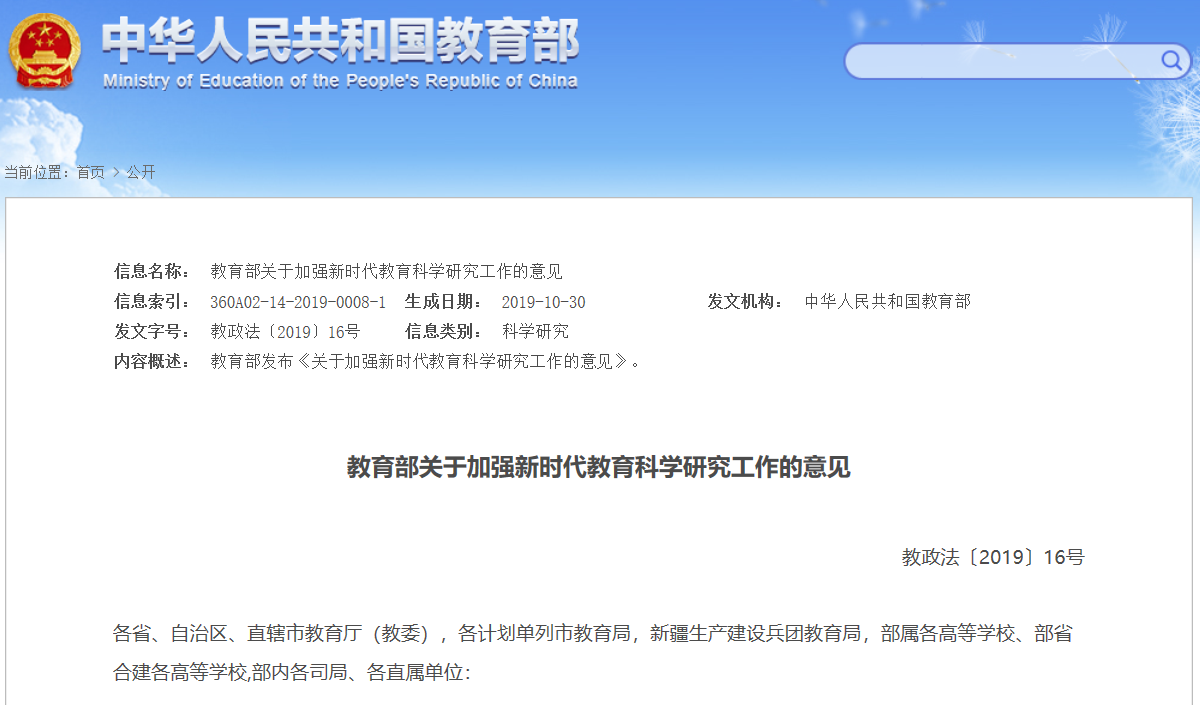Click the 发文机构 label
1200x705 pixels.
pos(745,301)
